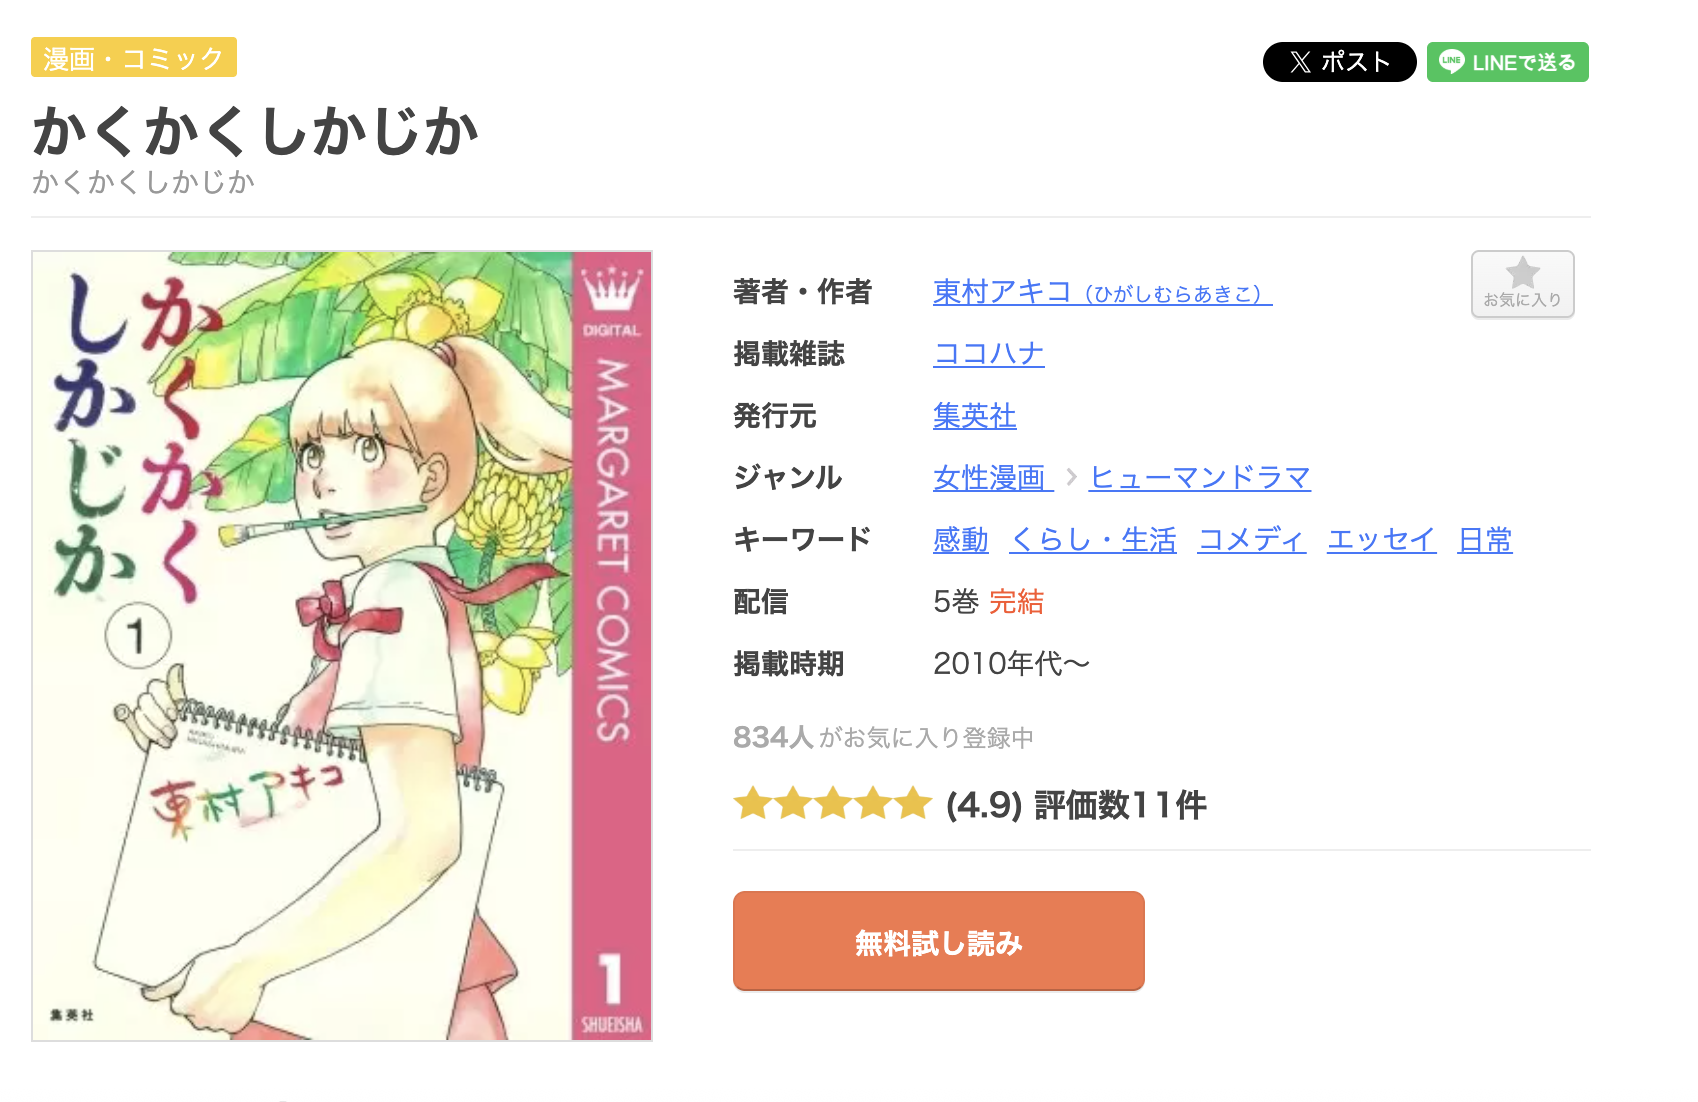The width and height of the screenshot is (1698, 1102).
Task: Toggle the お気に入り star favorite button
Action: click(x=1522, y=284)
